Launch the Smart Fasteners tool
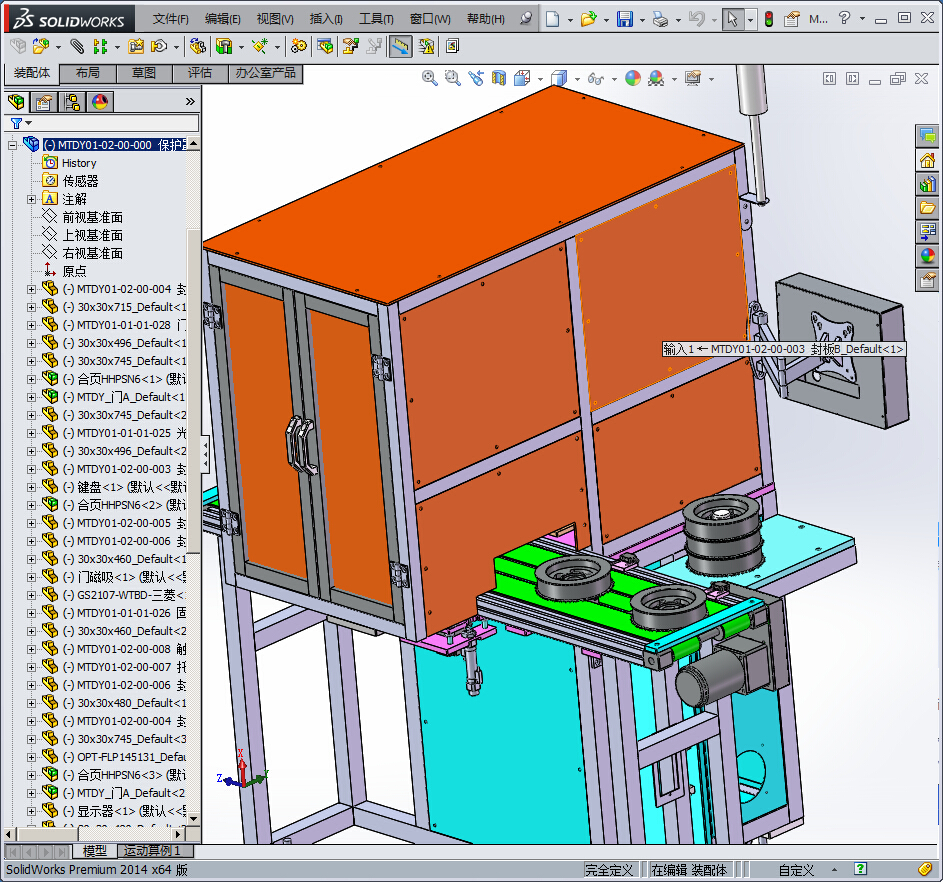 coord(137,46)
